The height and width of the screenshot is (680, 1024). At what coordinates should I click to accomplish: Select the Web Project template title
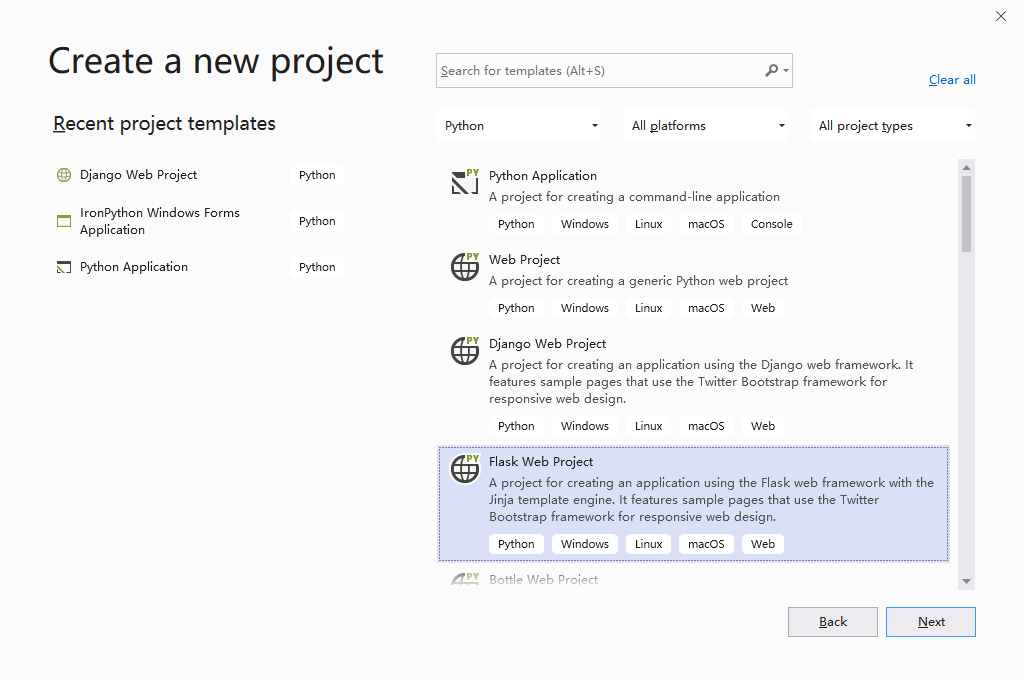524,259
